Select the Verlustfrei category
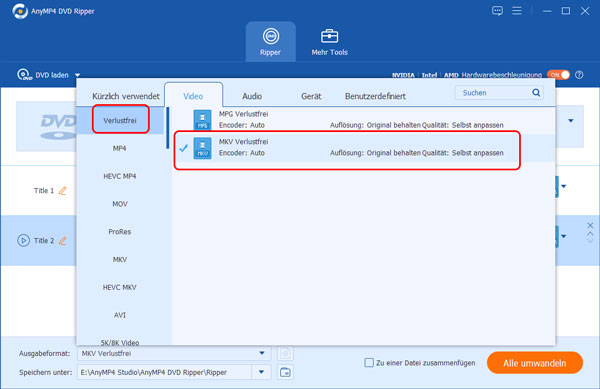This screenshot has width=600, height=389. pos(120,120)
